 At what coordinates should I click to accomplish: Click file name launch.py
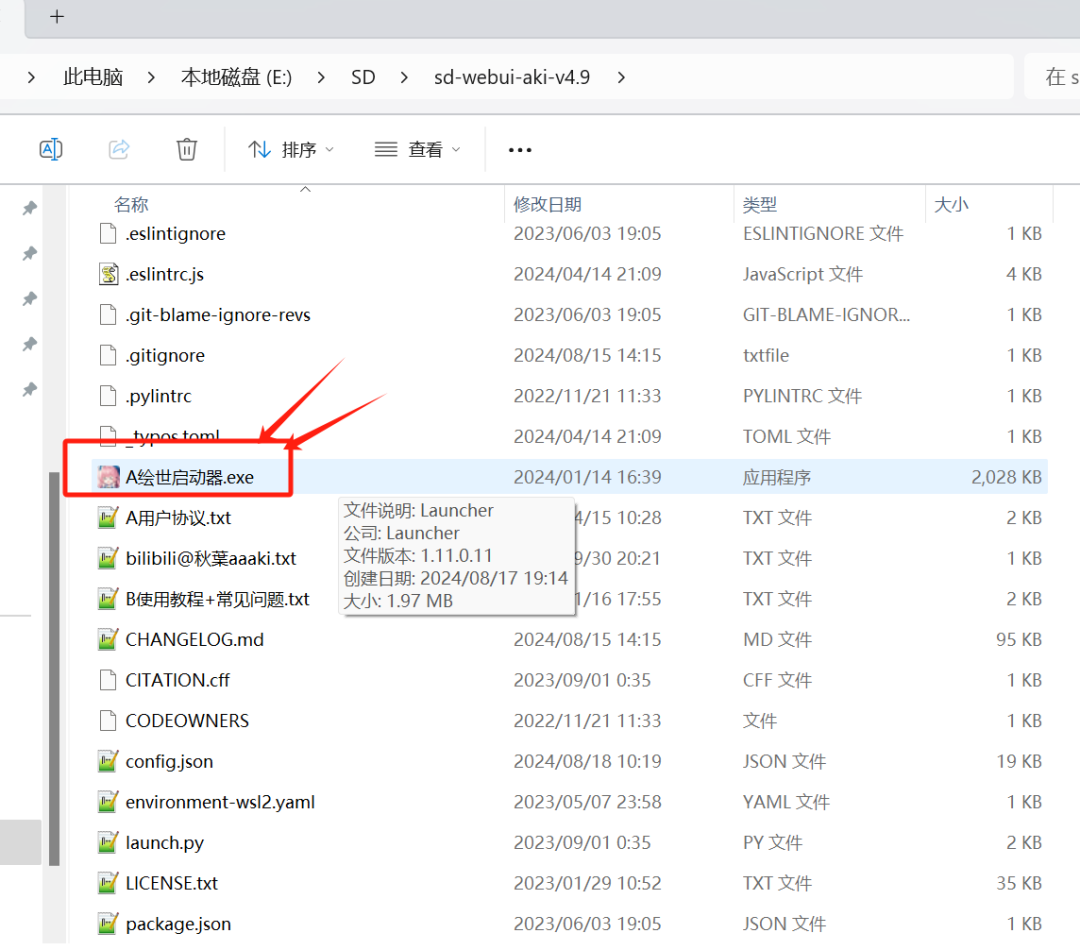165,843
